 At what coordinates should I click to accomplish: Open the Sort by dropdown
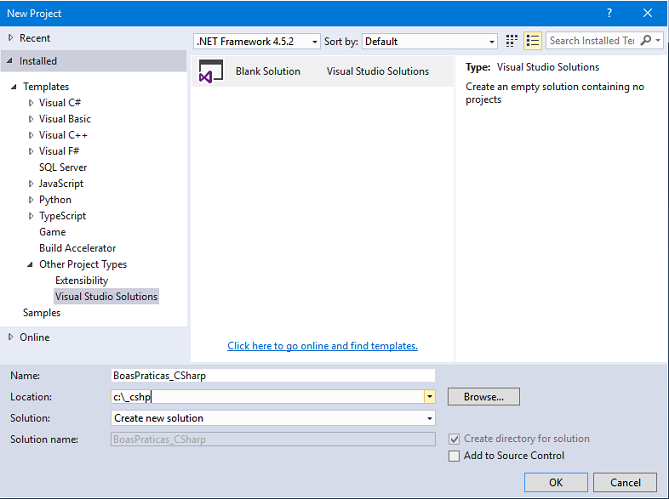pos(491,42)
